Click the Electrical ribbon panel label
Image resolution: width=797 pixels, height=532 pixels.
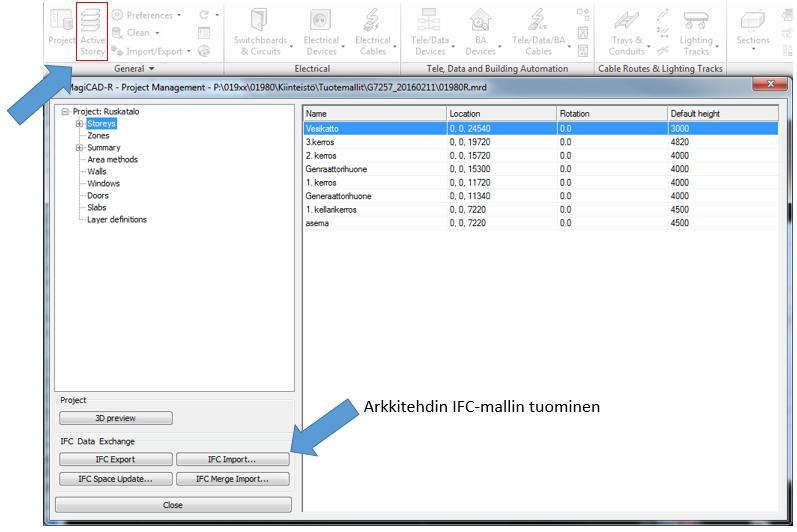coord(312,69)
